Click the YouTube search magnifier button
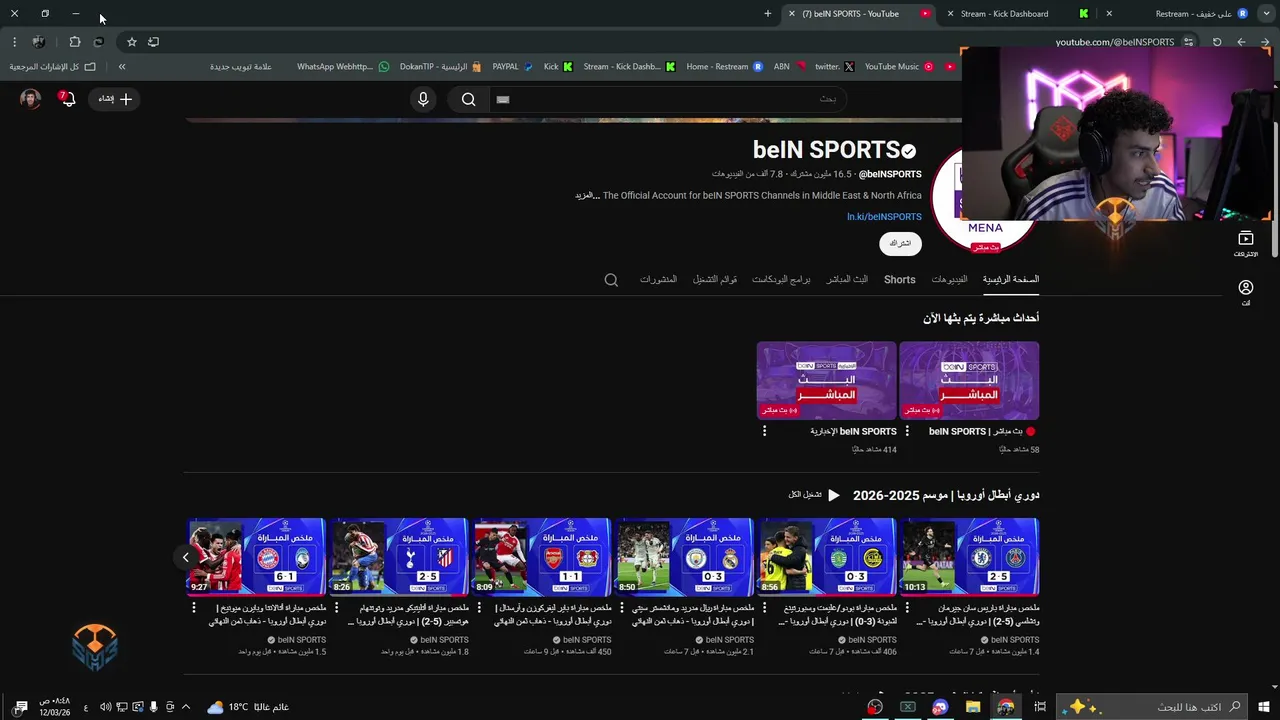 pyautogui.click(x=468, y=99)
